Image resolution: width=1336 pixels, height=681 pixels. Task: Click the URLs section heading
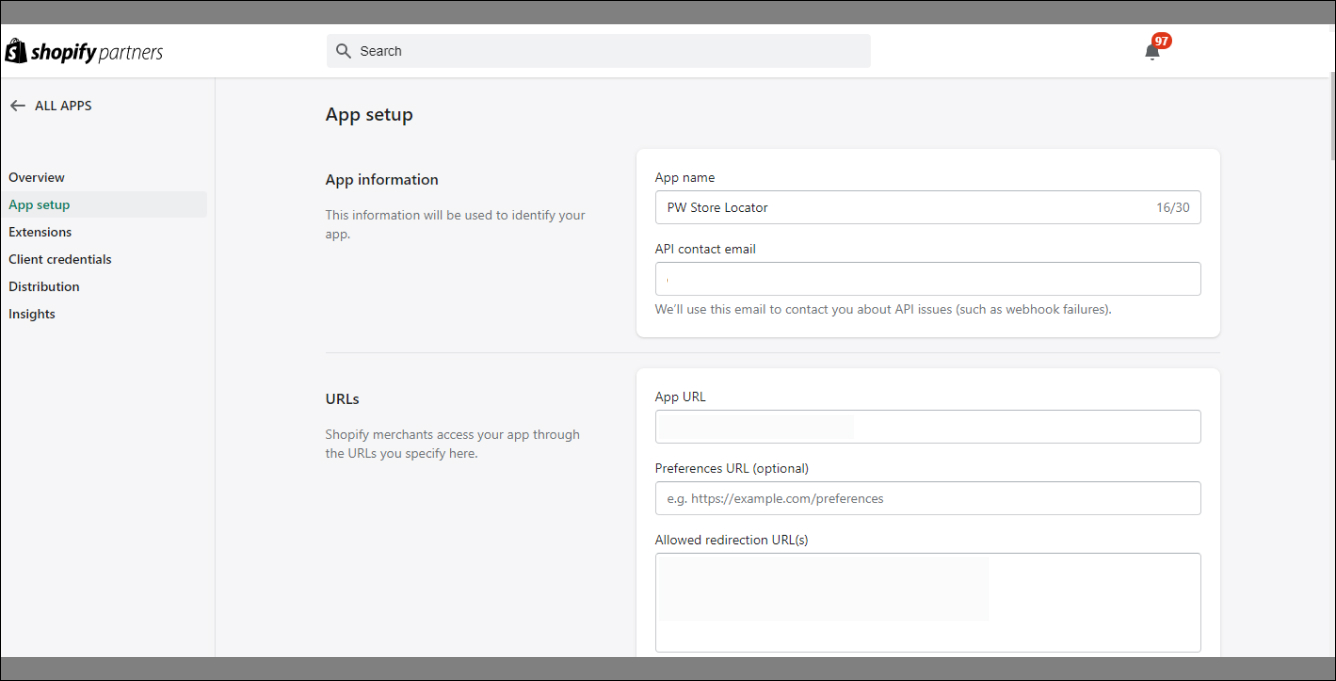tap(342, 399)
